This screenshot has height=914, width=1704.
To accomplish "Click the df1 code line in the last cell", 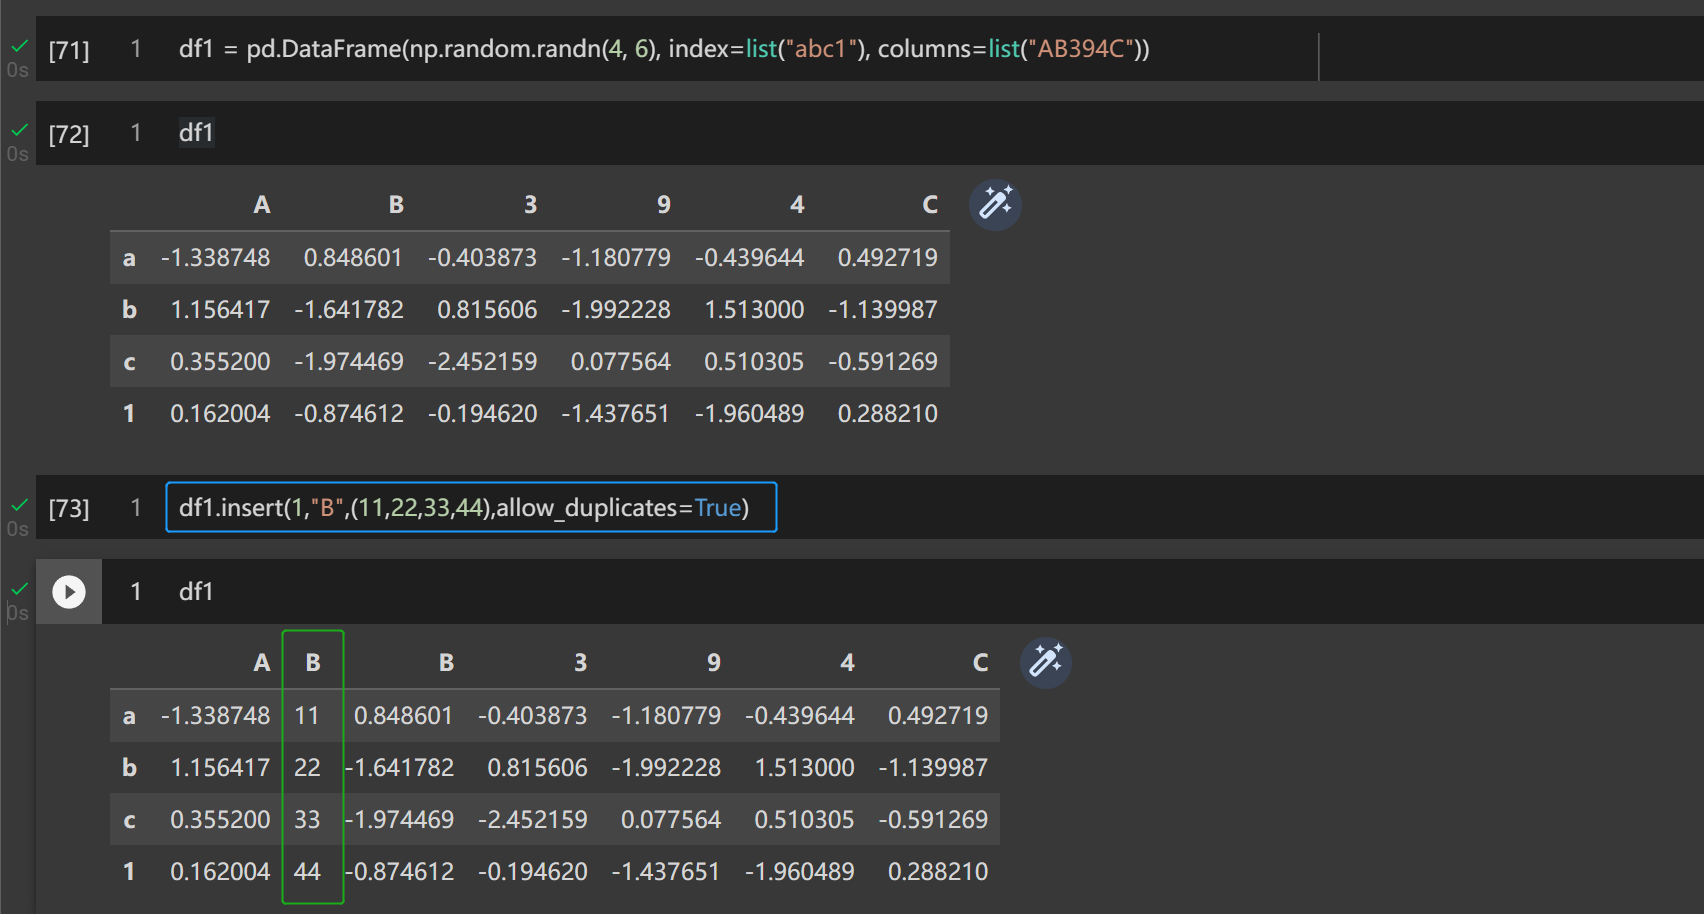I will pos(196,592).
